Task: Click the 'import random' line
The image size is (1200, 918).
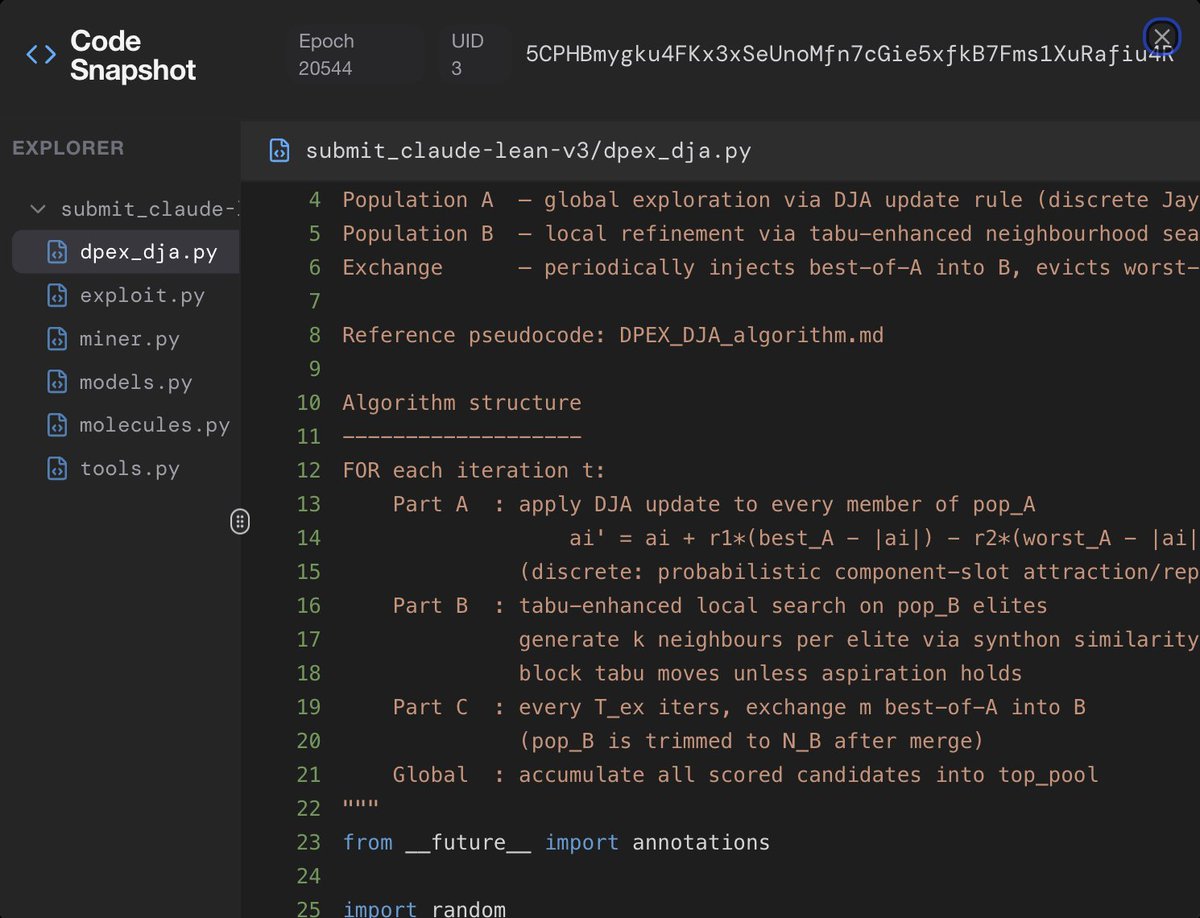Action: [424, 909]
